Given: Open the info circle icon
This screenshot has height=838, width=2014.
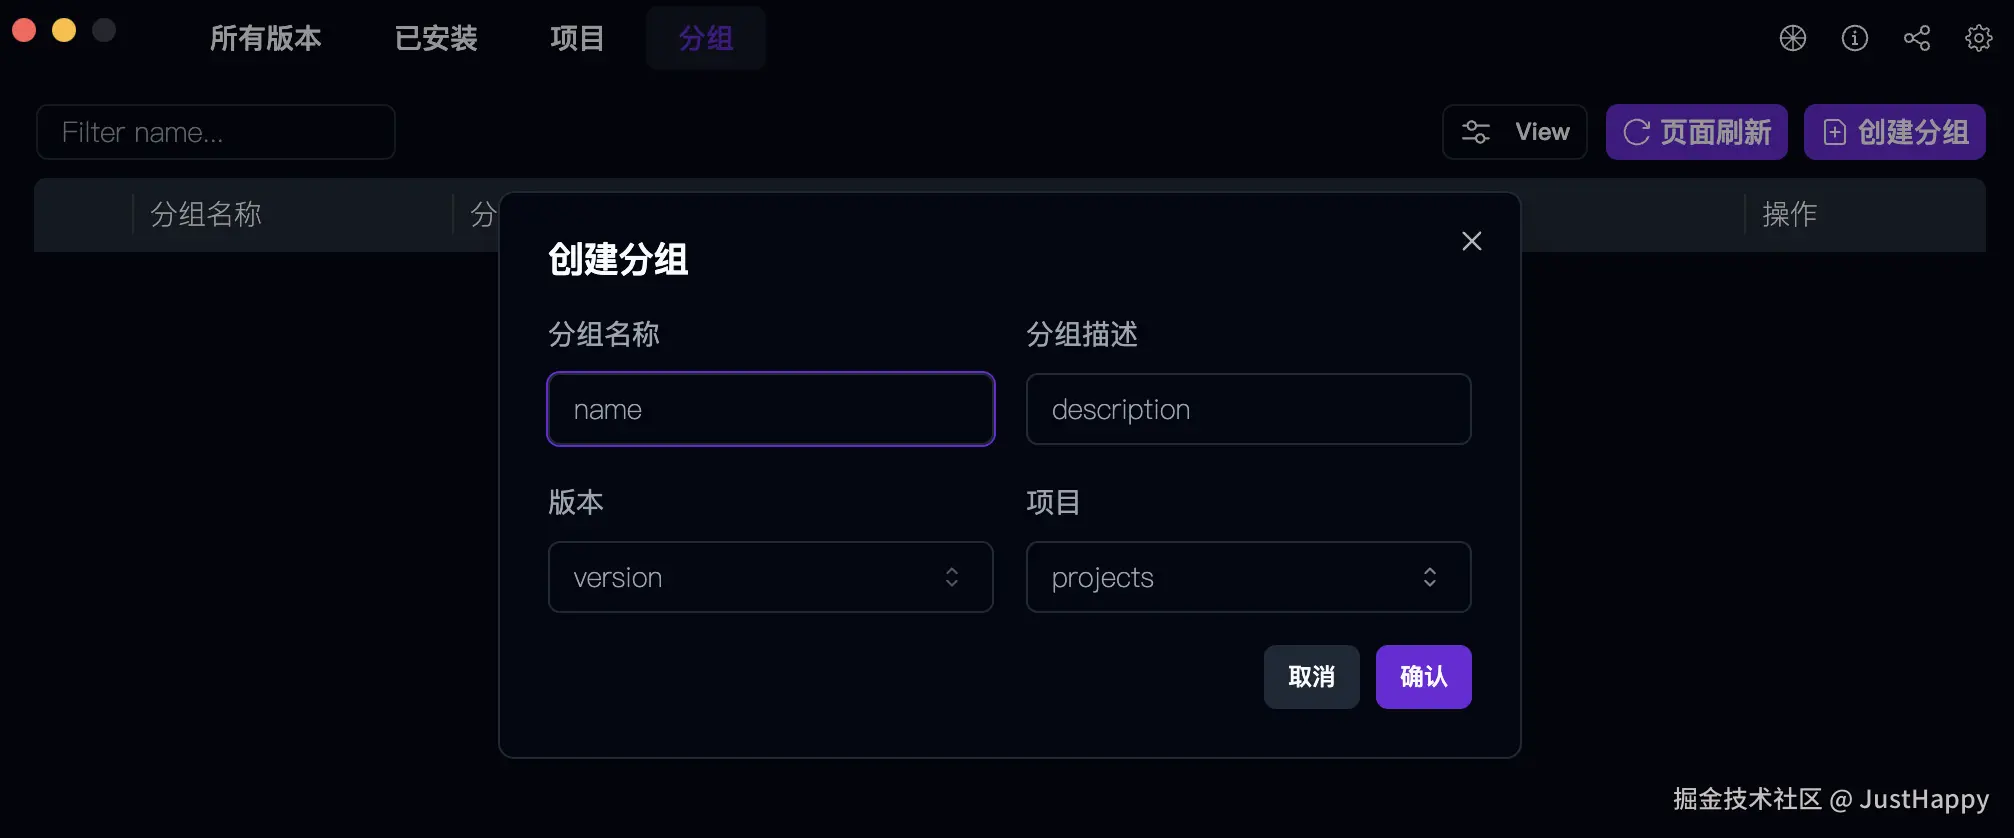Looking at the screenshot, I should pos(1855,38).
